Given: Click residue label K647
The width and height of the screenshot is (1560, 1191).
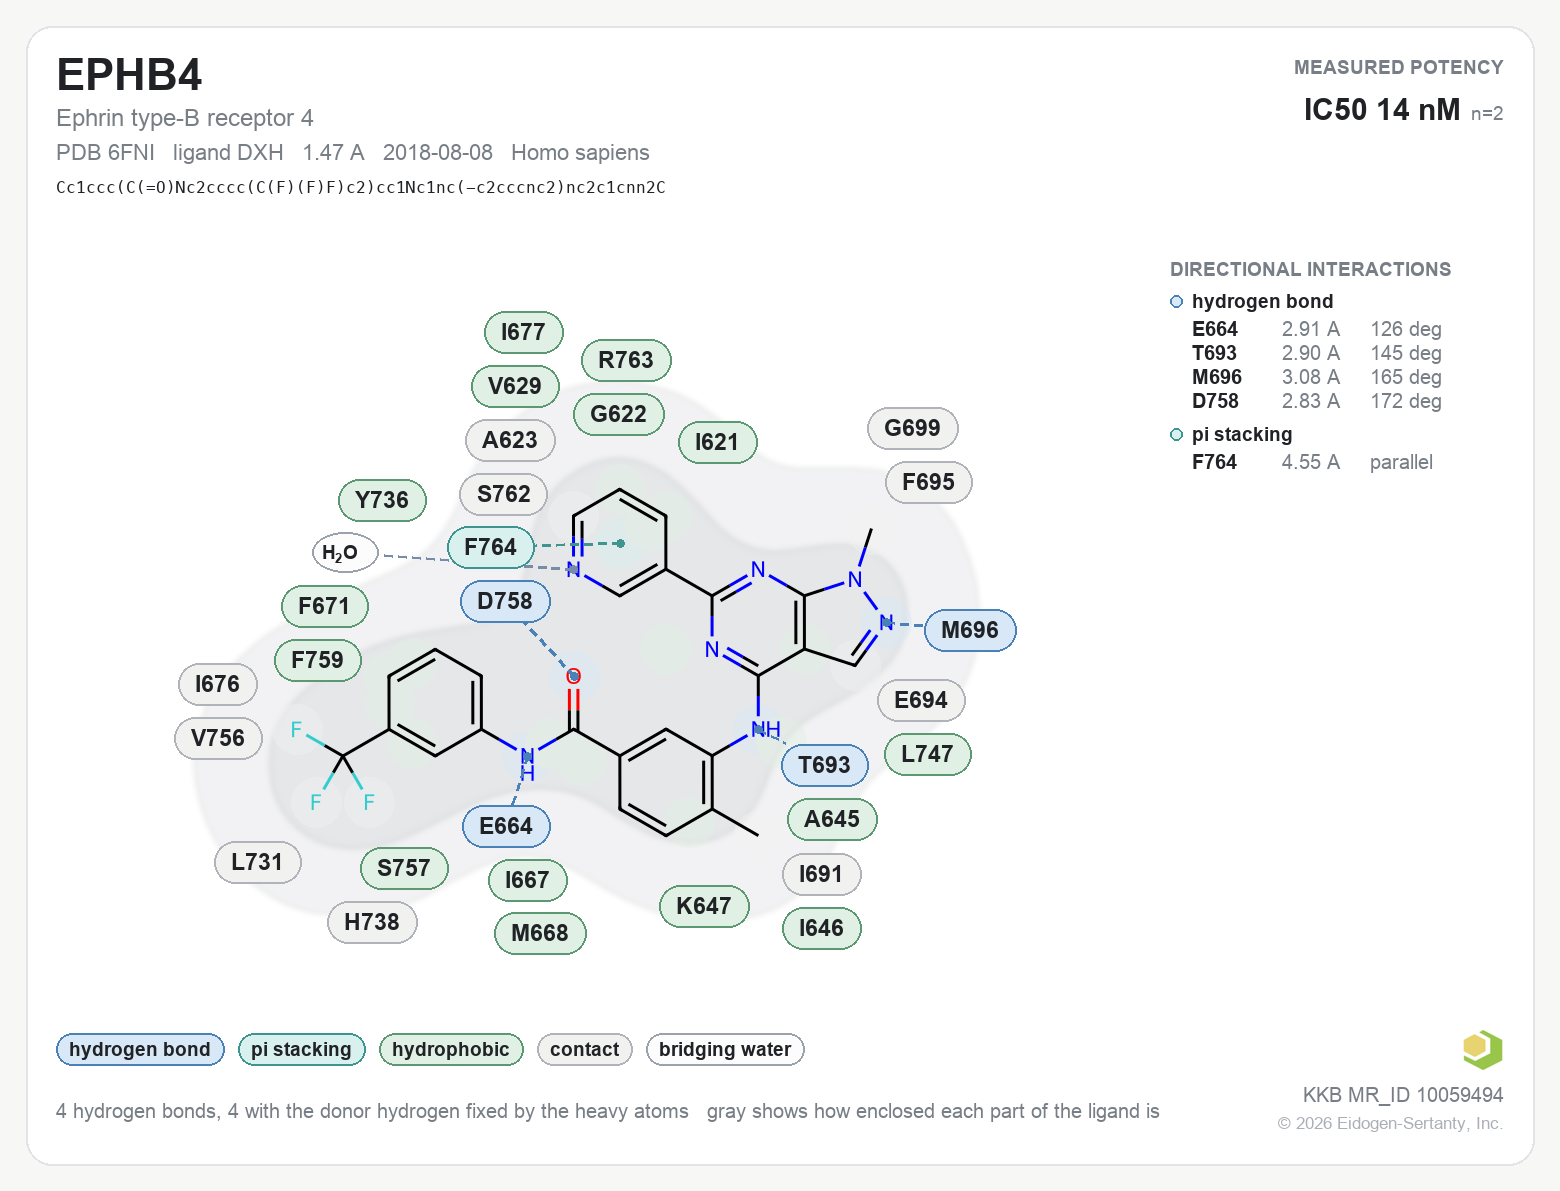Looking at the screenshot, I should [x=704, y=906].
